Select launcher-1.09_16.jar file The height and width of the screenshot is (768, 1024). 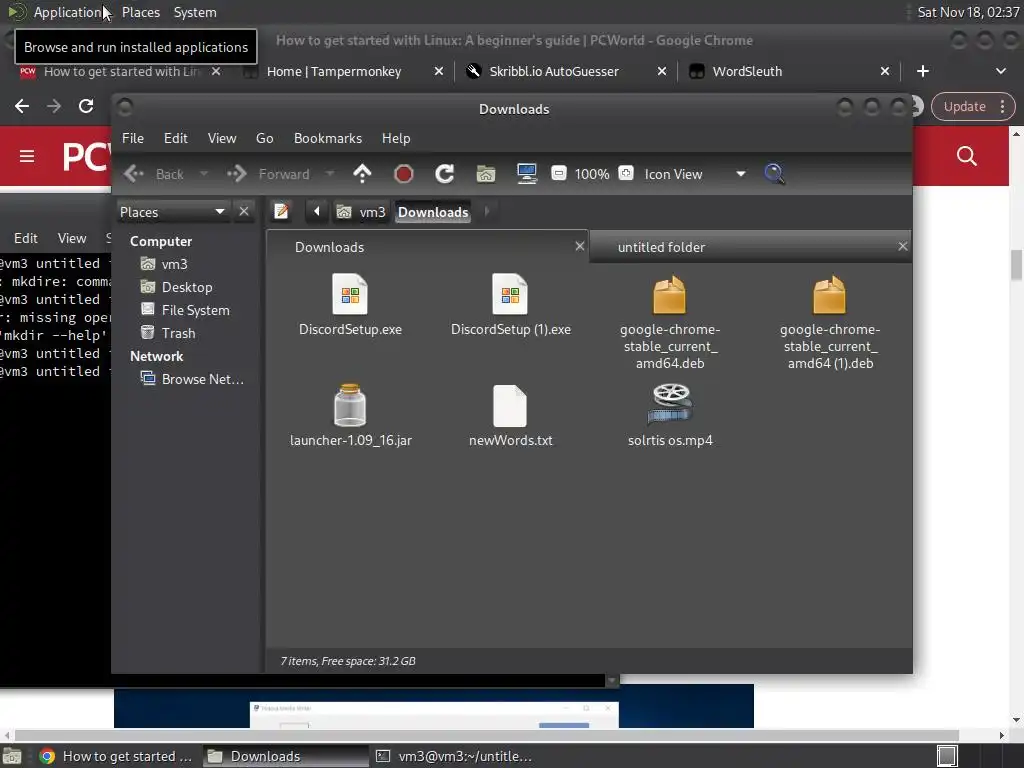(350, 405)
